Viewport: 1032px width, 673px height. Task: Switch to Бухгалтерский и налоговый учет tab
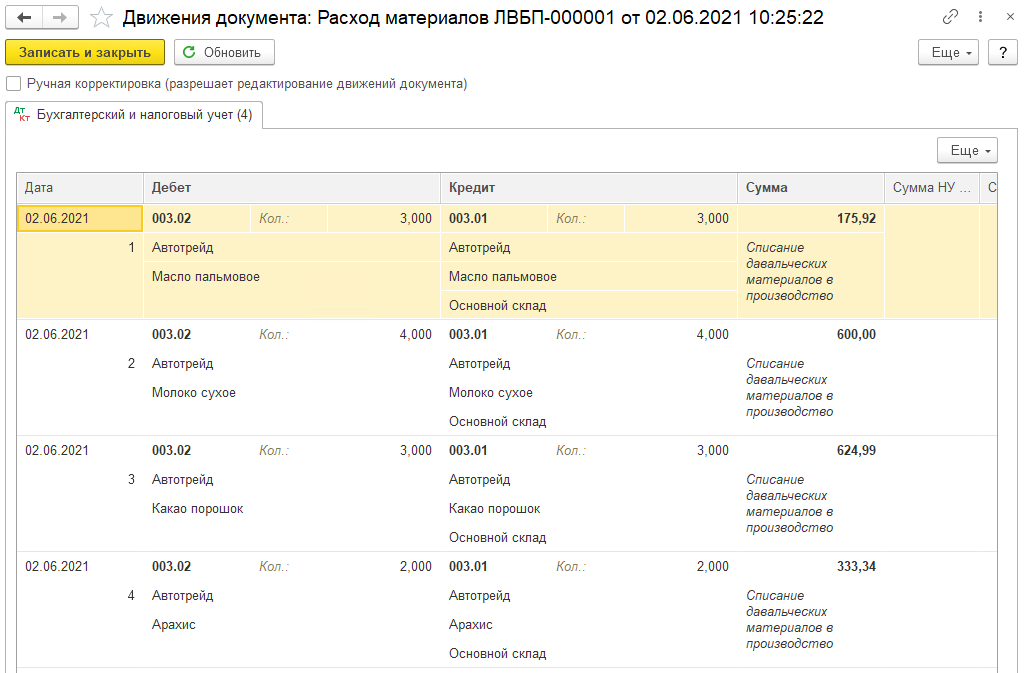[134, 114]
